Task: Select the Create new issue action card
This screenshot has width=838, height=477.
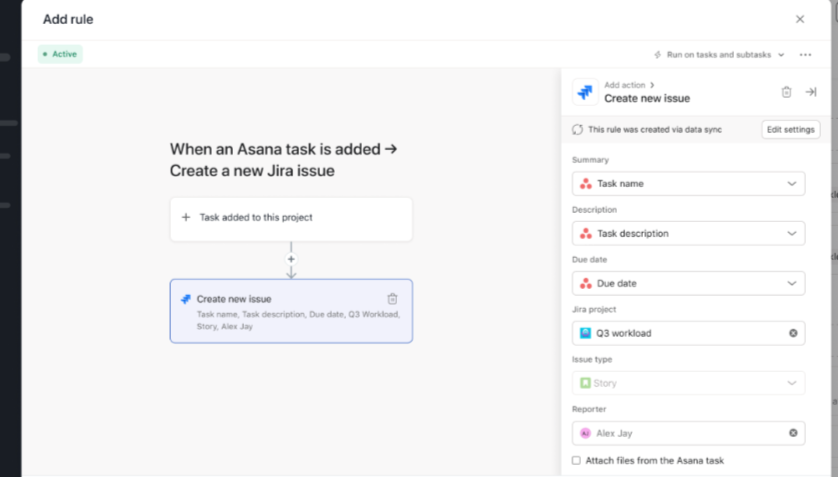Action: click(x=280, y=310)
